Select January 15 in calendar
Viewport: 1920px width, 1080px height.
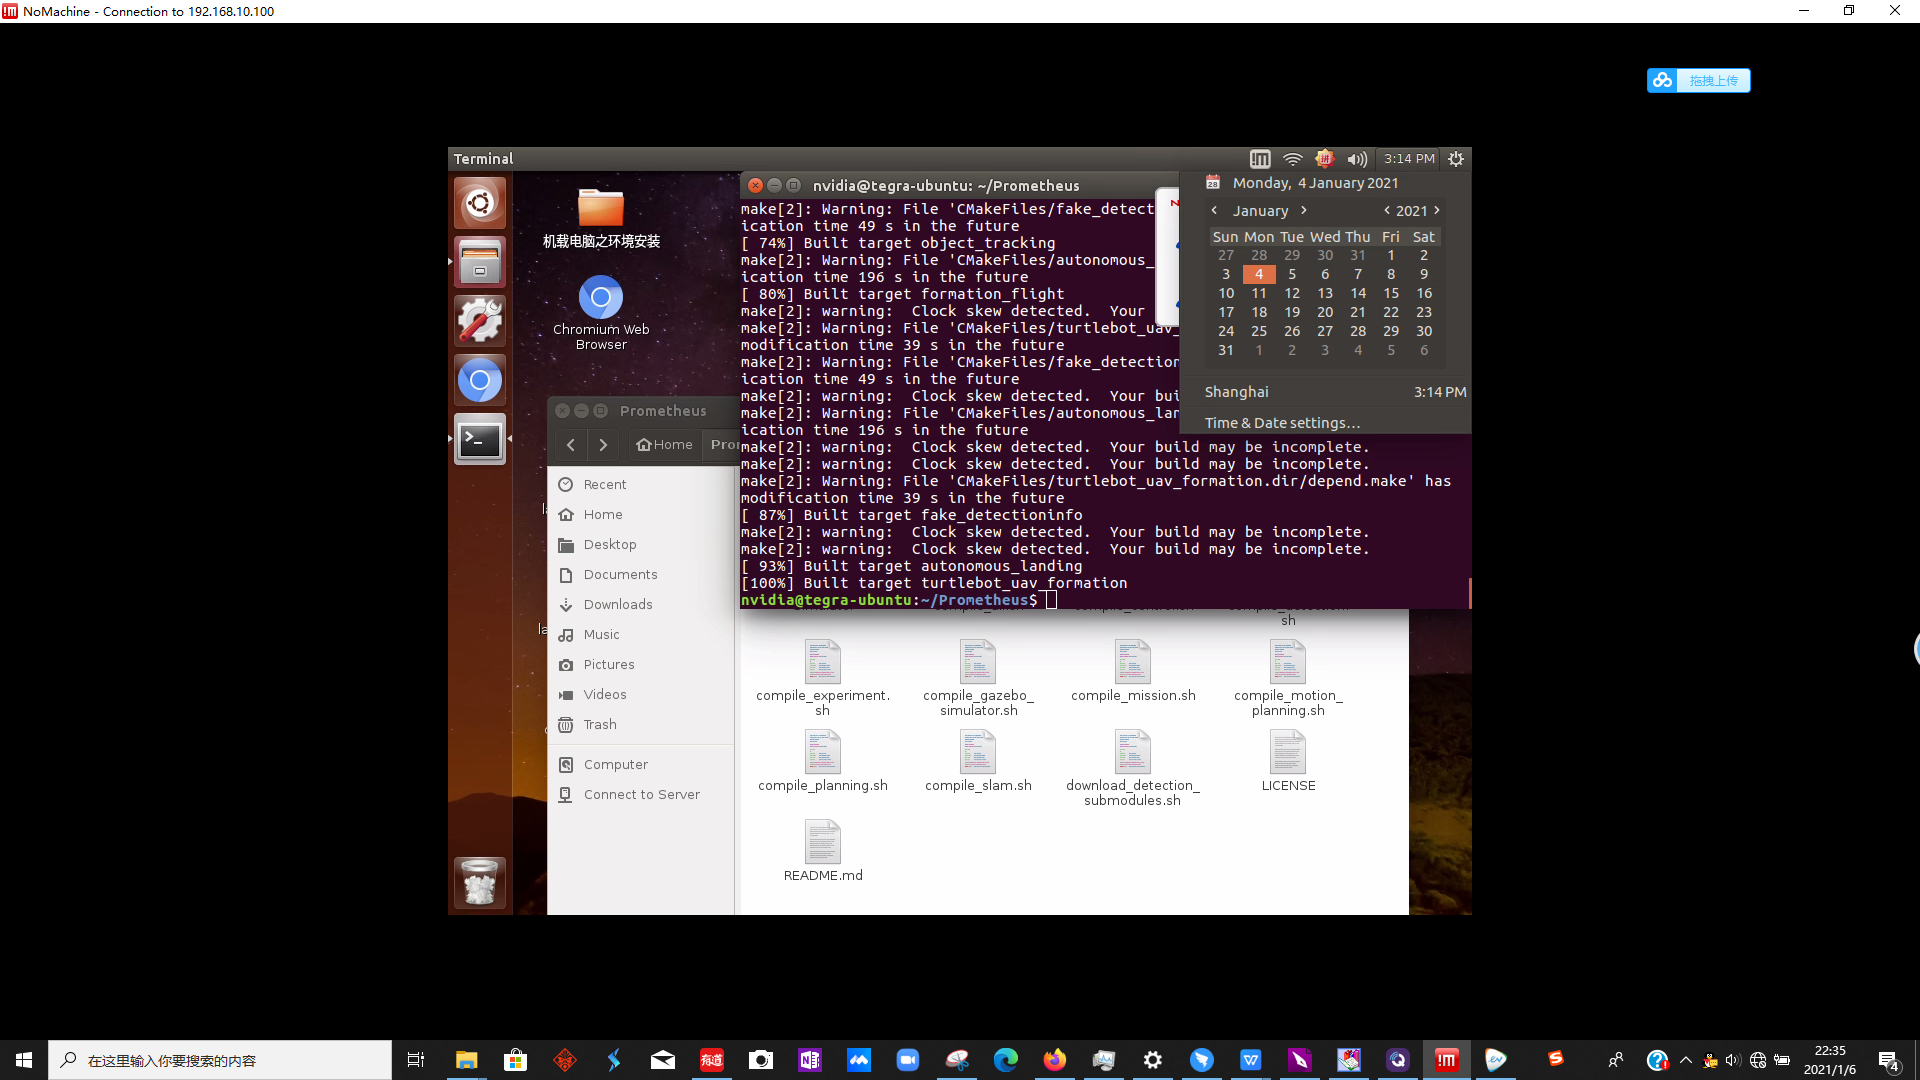(x=1390, y=293)
